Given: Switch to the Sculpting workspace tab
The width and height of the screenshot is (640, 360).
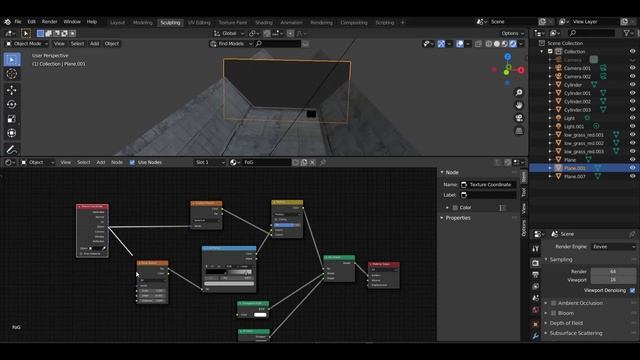Looking at the screenshot, I should click(x=170, y=22).
